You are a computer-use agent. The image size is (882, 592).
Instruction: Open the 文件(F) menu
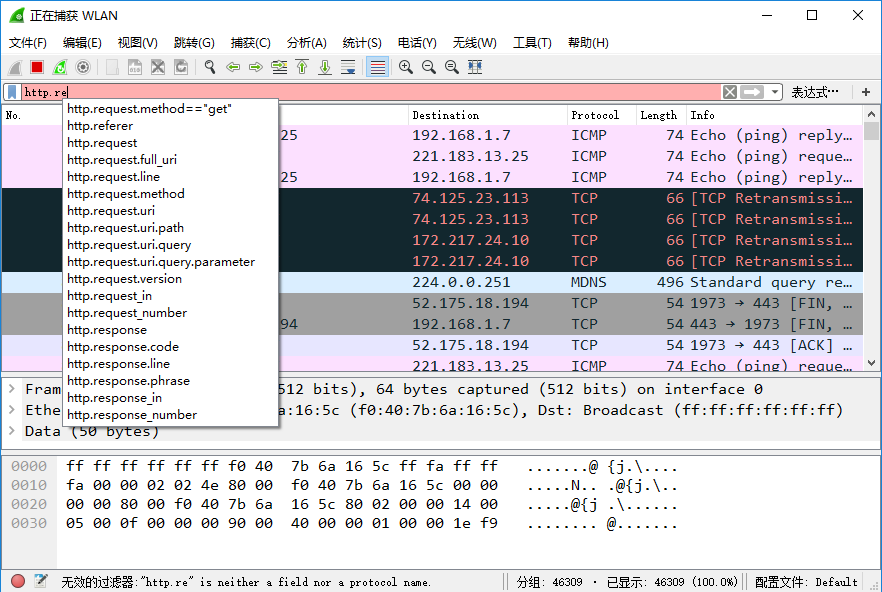point(28,43)
